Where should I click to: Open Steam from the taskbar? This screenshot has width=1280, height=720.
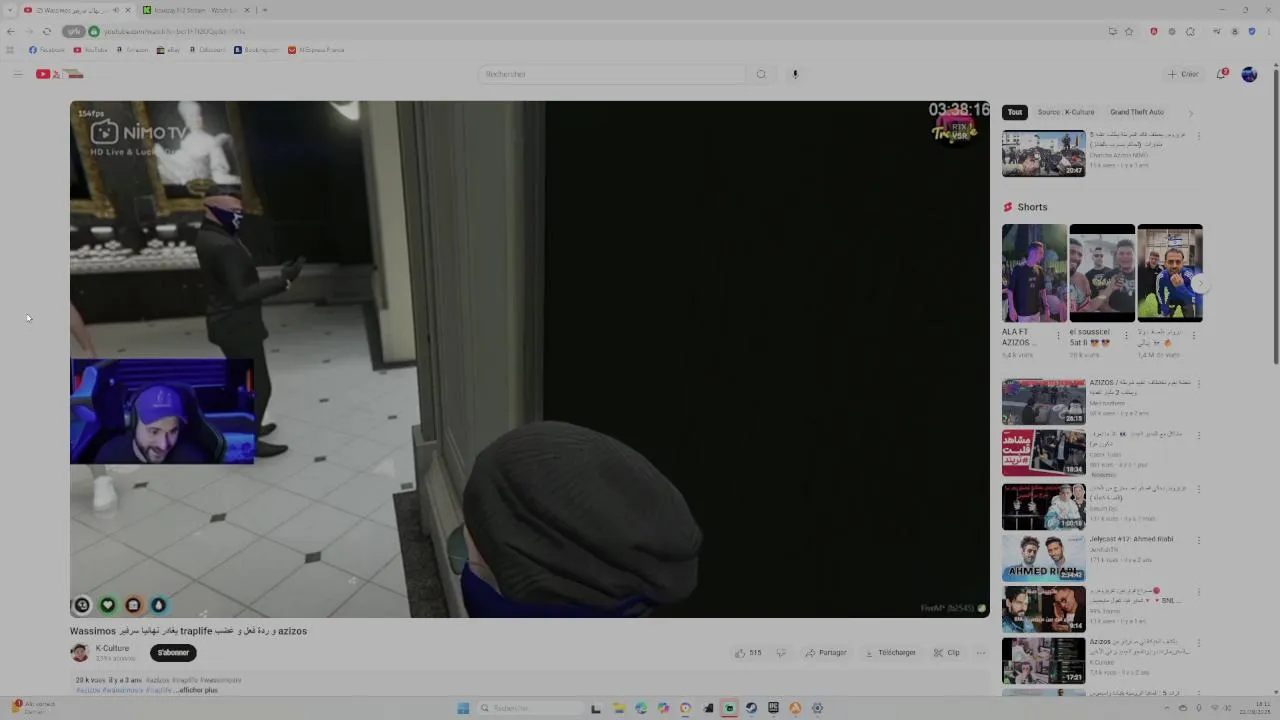751,708
